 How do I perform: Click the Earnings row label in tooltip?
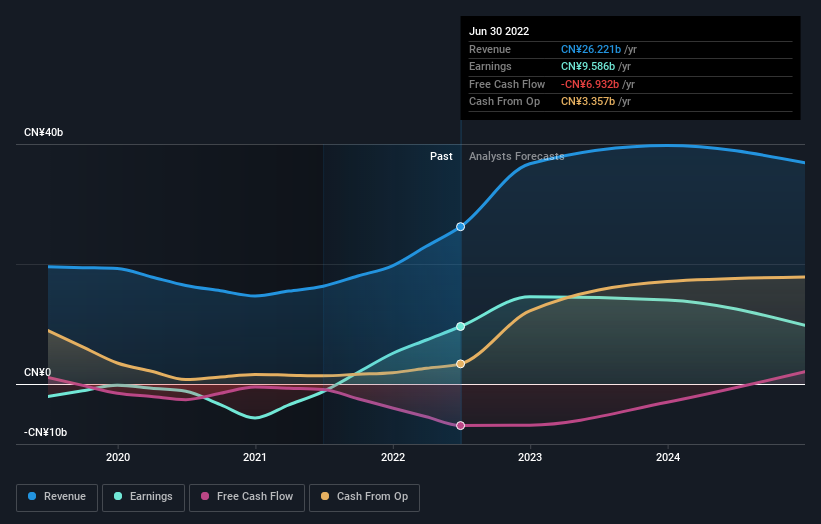coord(490,66)
